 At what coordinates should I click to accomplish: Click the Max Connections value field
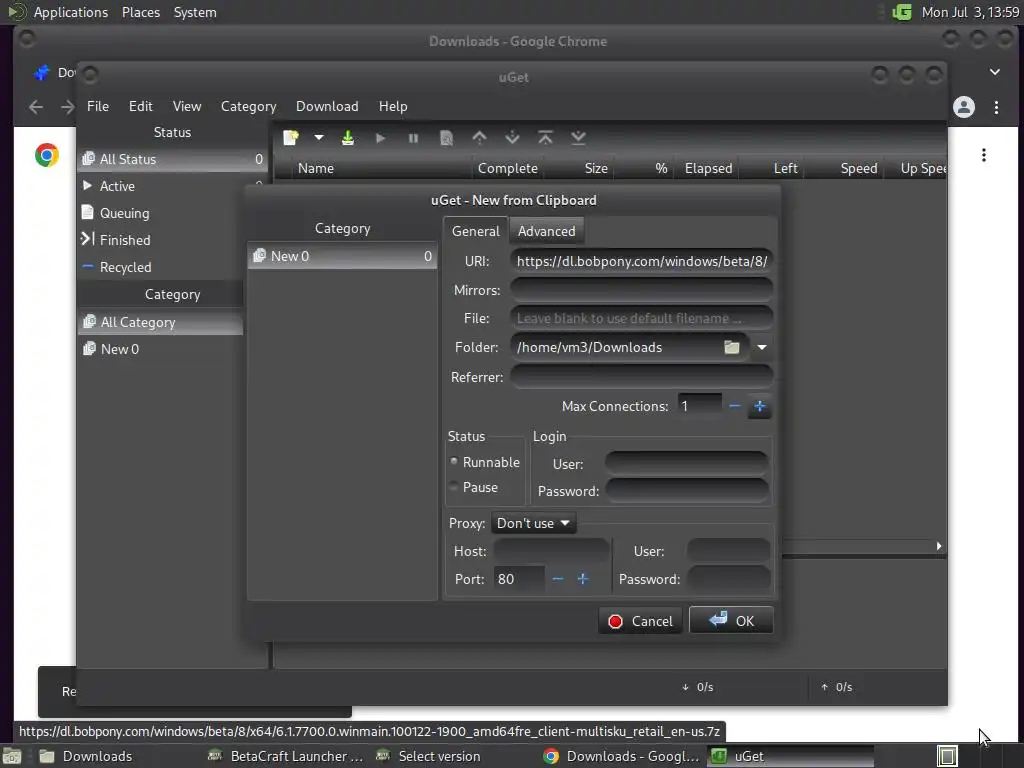coord(699,406)
